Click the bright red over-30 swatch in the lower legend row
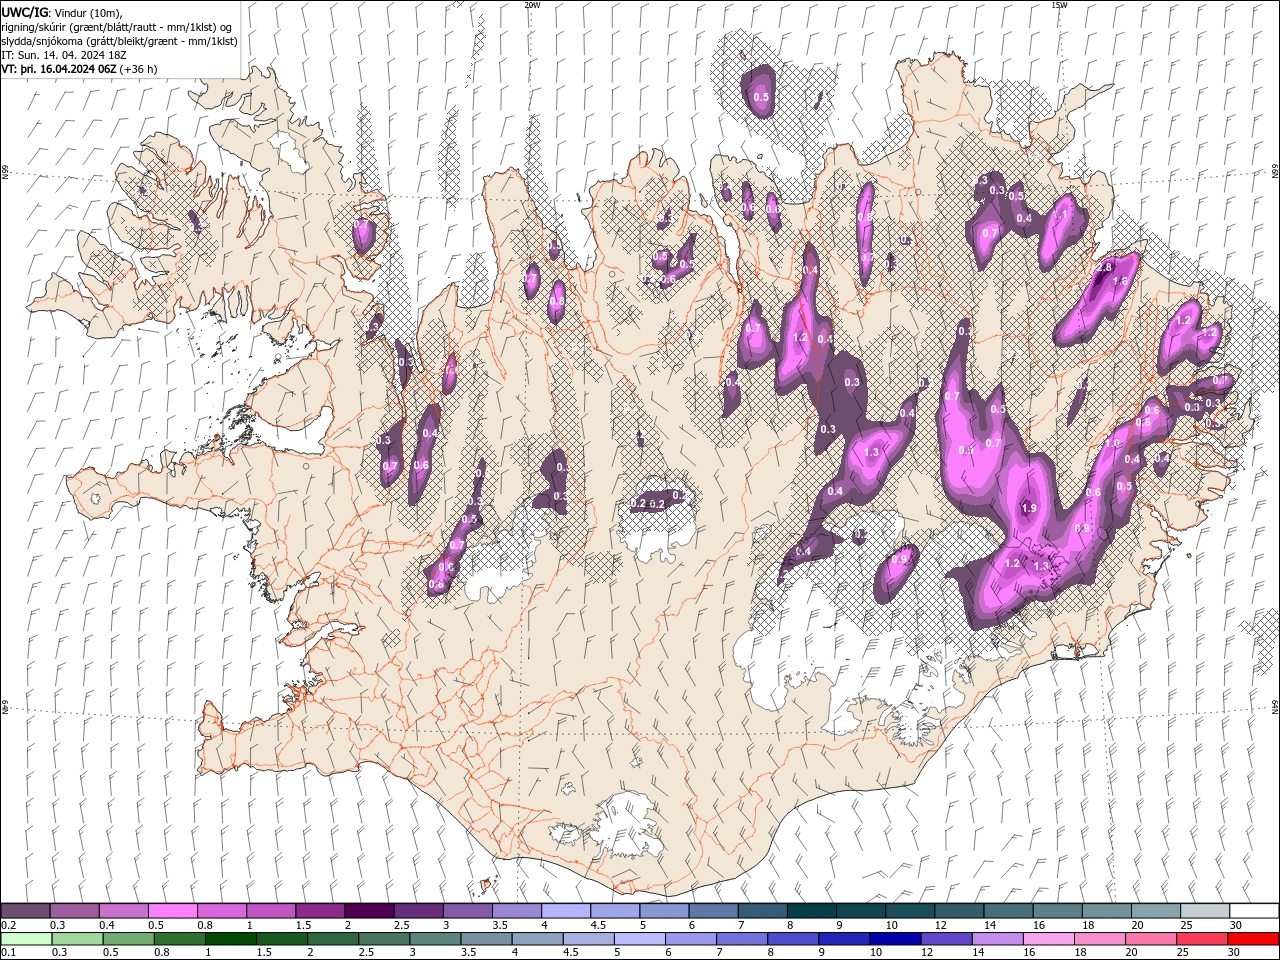Viewport: 1280px width, 960px height. point(1253,939)
